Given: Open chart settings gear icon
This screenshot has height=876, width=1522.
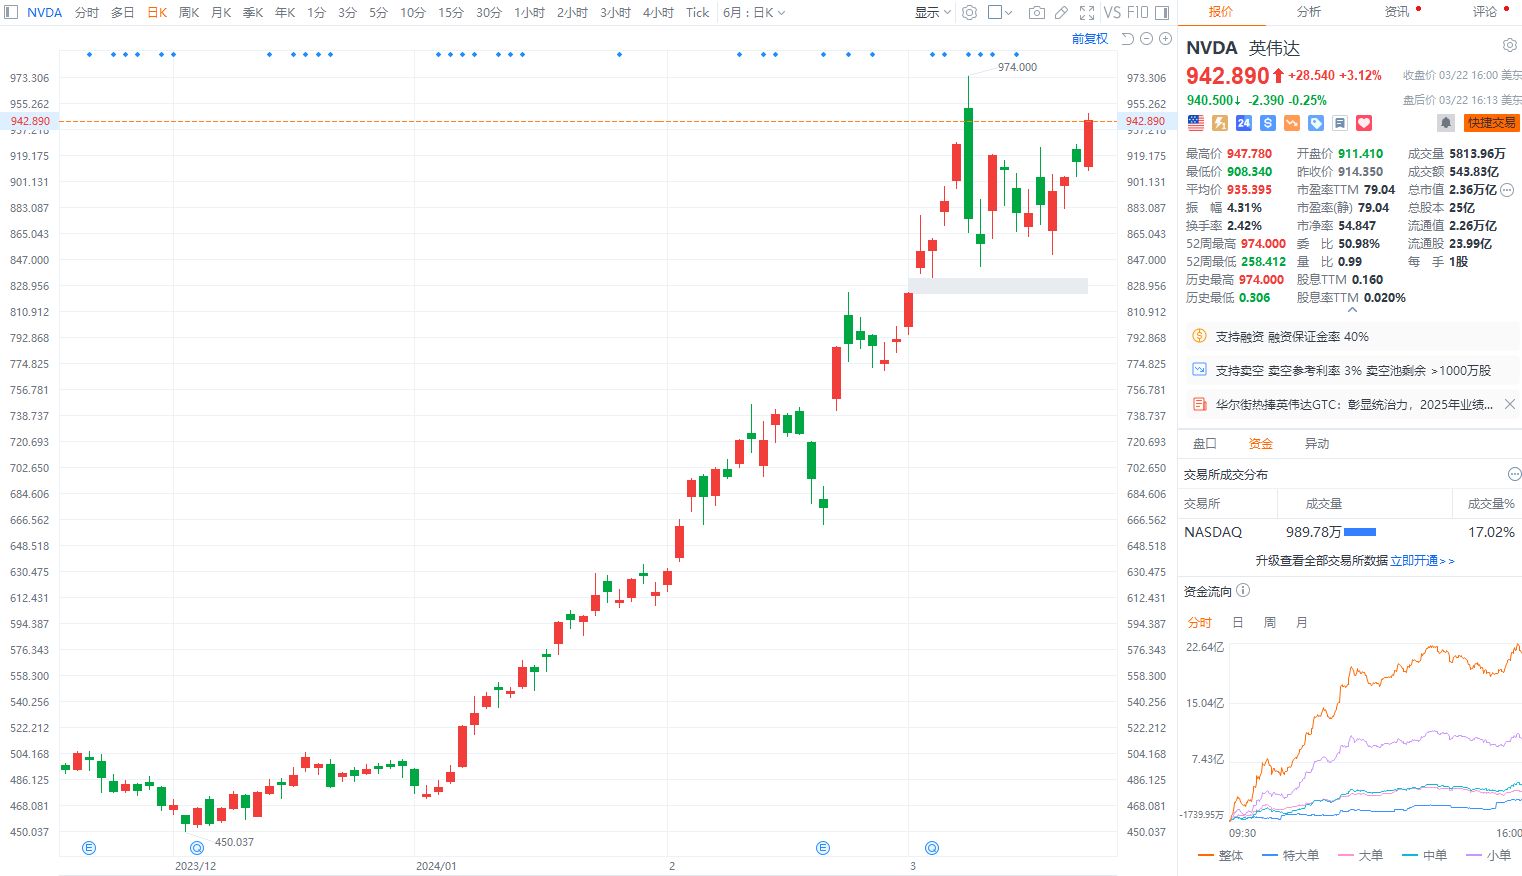Looking at the screenshot, I should point(969,12).
